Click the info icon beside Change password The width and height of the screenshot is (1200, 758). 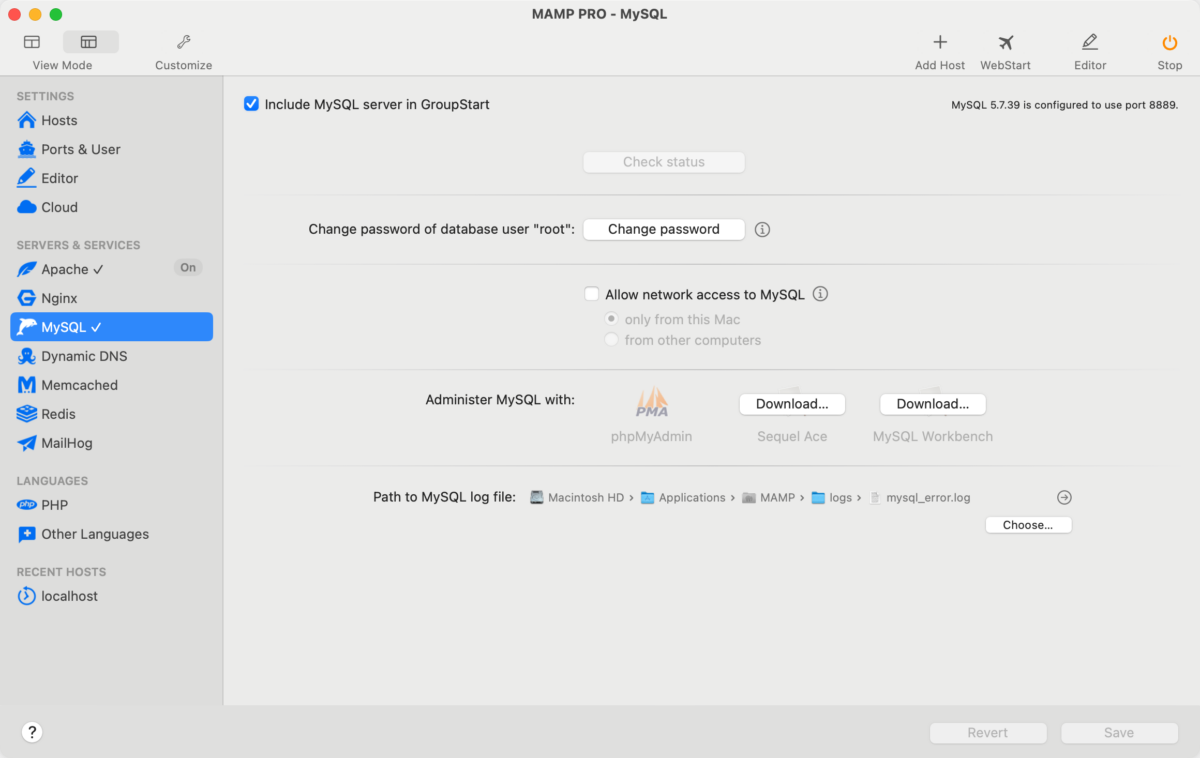click(x=762, y=230)
